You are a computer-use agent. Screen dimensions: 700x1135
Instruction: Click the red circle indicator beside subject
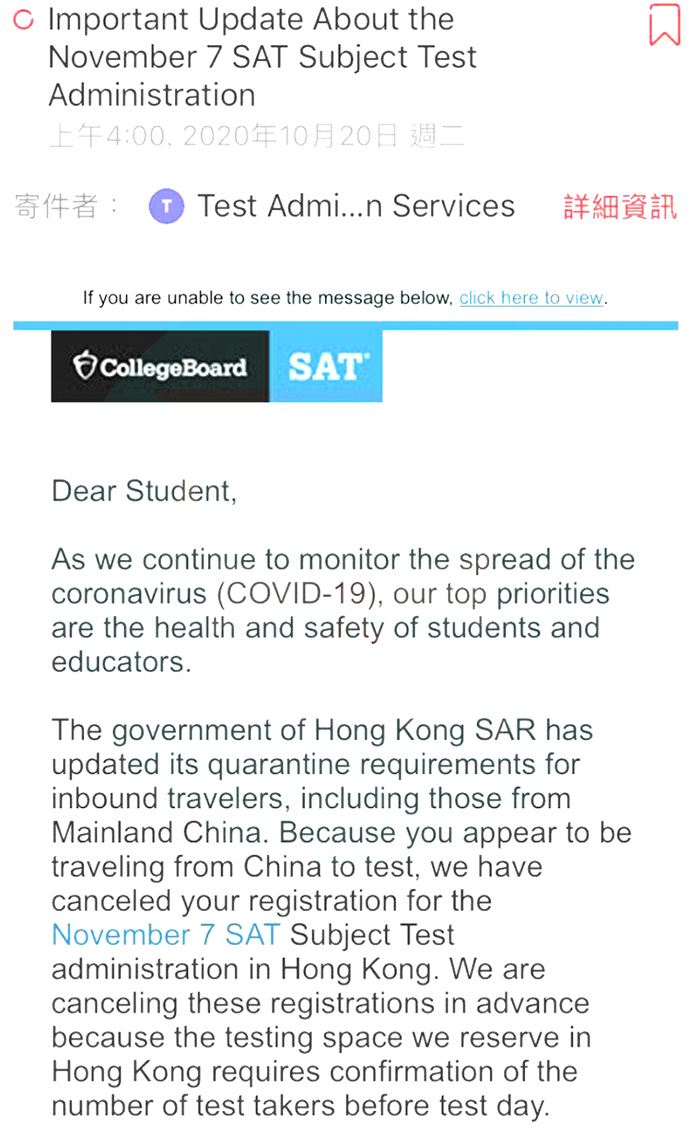click(x=24, y=20)
